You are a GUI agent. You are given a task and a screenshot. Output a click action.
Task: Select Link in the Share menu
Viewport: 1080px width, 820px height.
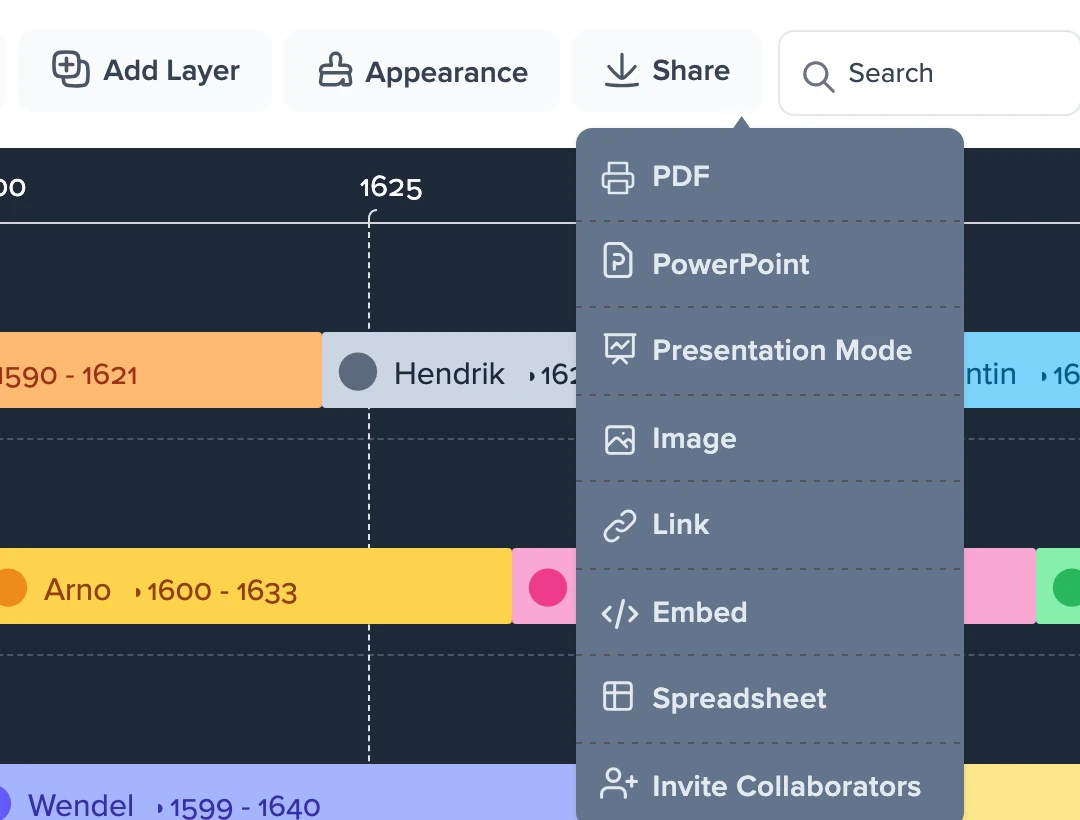(x=769, y=525)
